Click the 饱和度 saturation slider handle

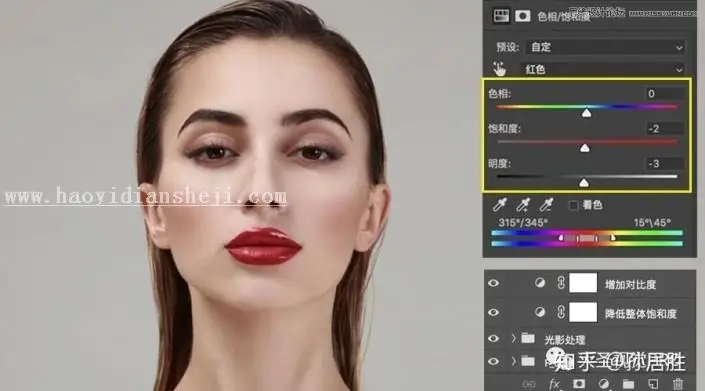pyautogui.click(x=585, y=148)
